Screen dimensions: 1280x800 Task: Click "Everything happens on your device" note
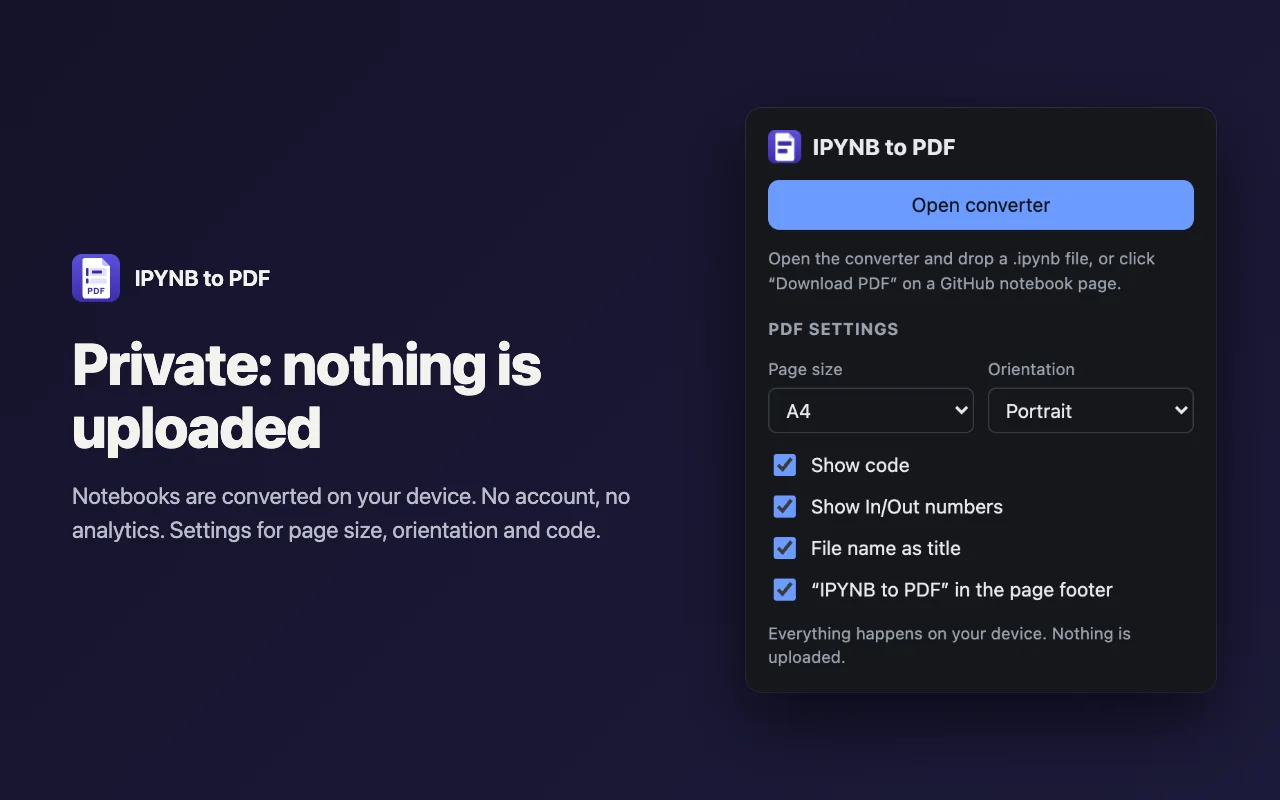coord(949,645)
